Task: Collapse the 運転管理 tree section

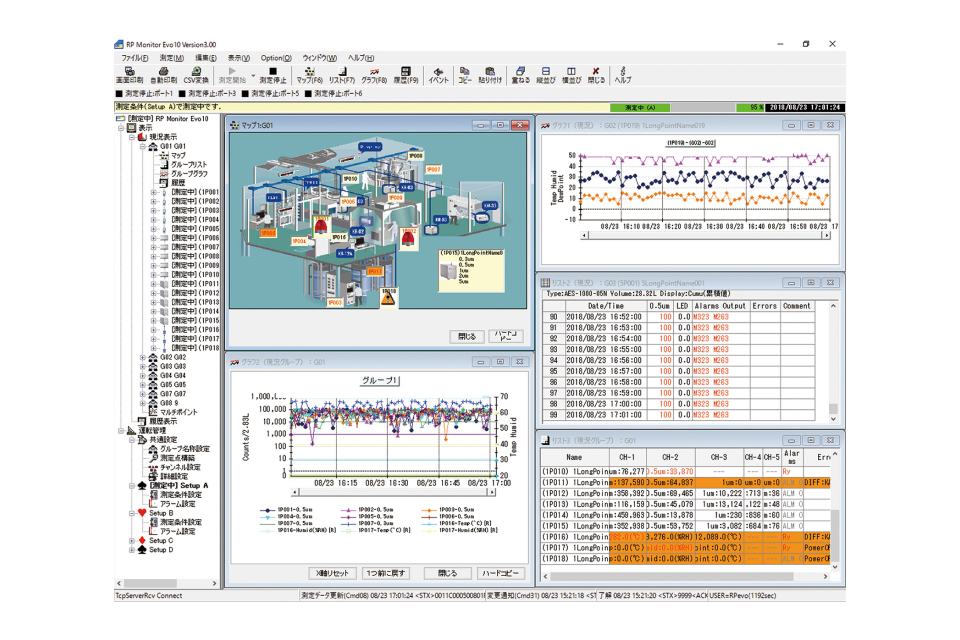Action: (x=121, y=430)
